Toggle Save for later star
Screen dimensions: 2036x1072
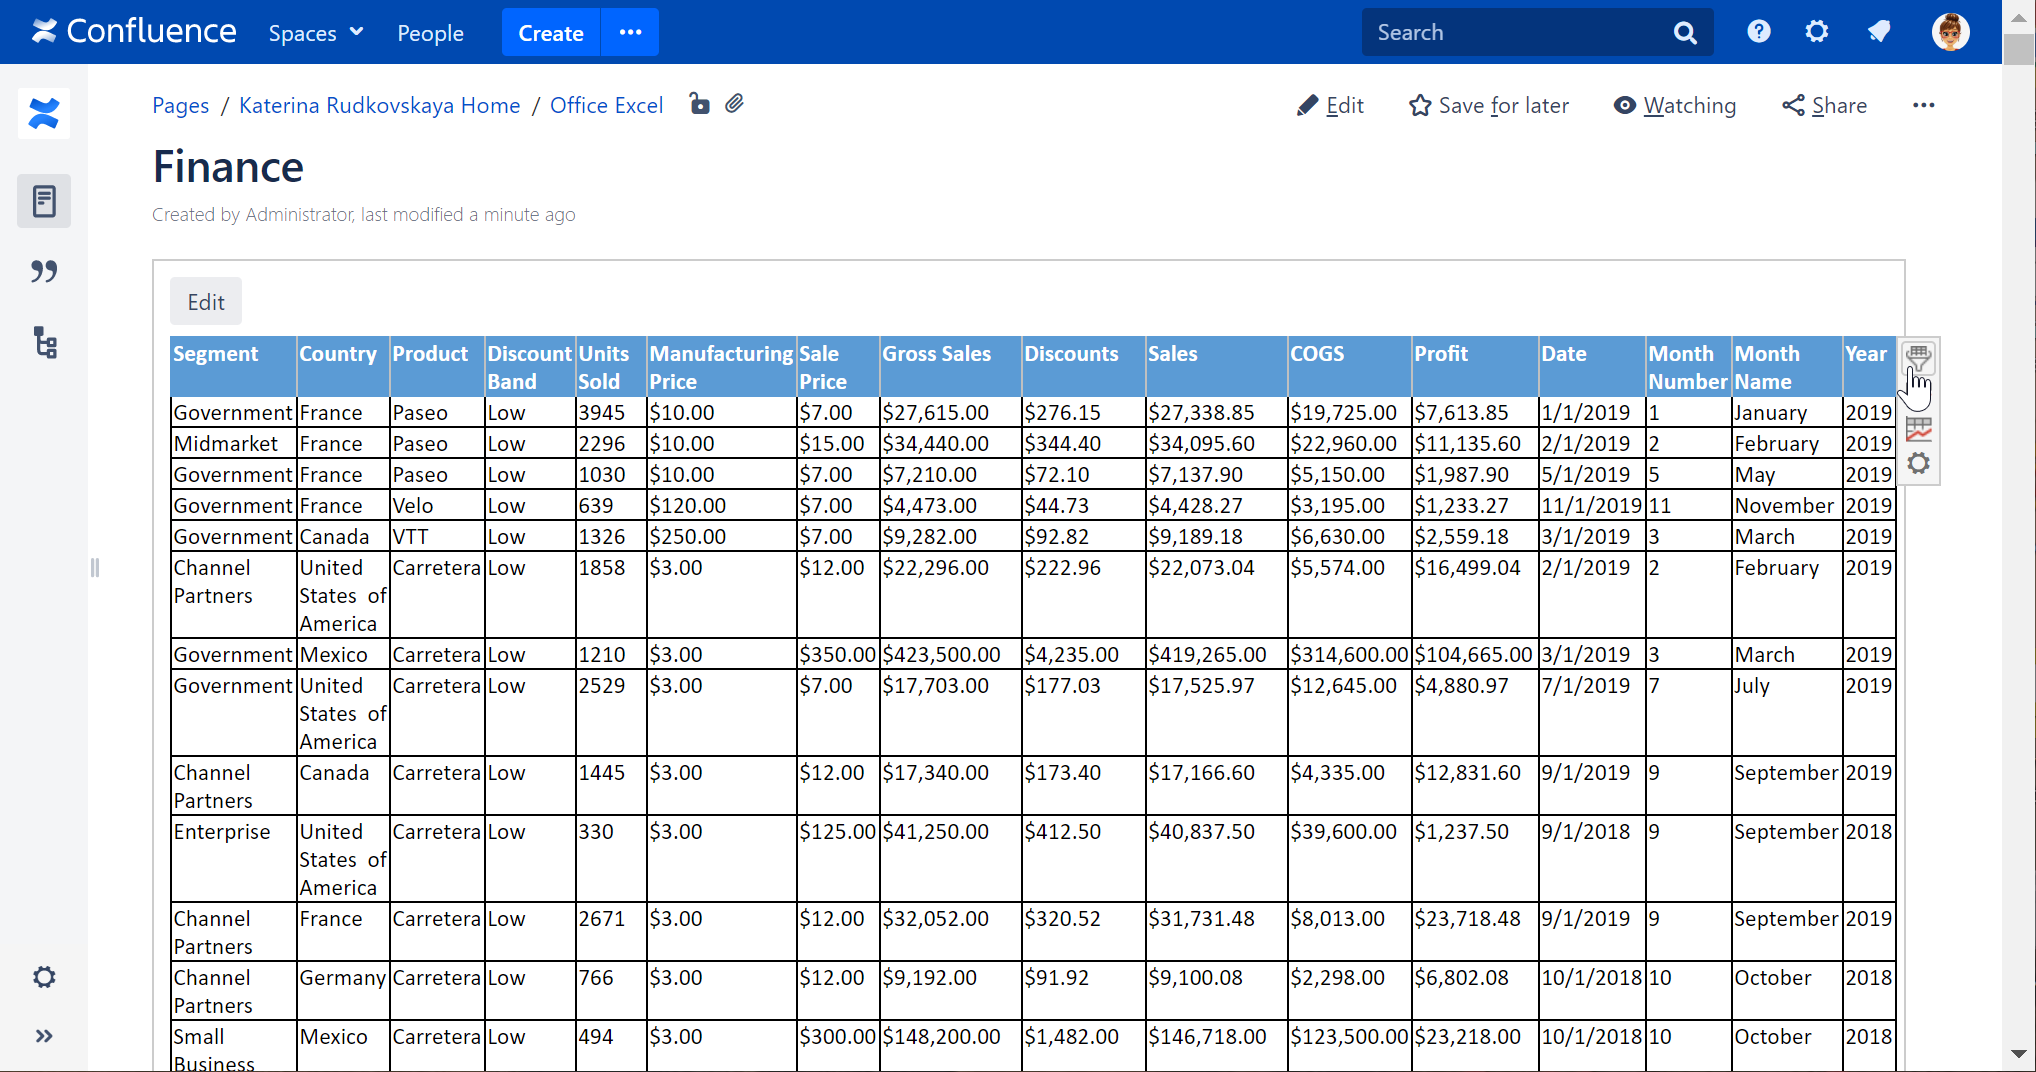[1488, 105]
